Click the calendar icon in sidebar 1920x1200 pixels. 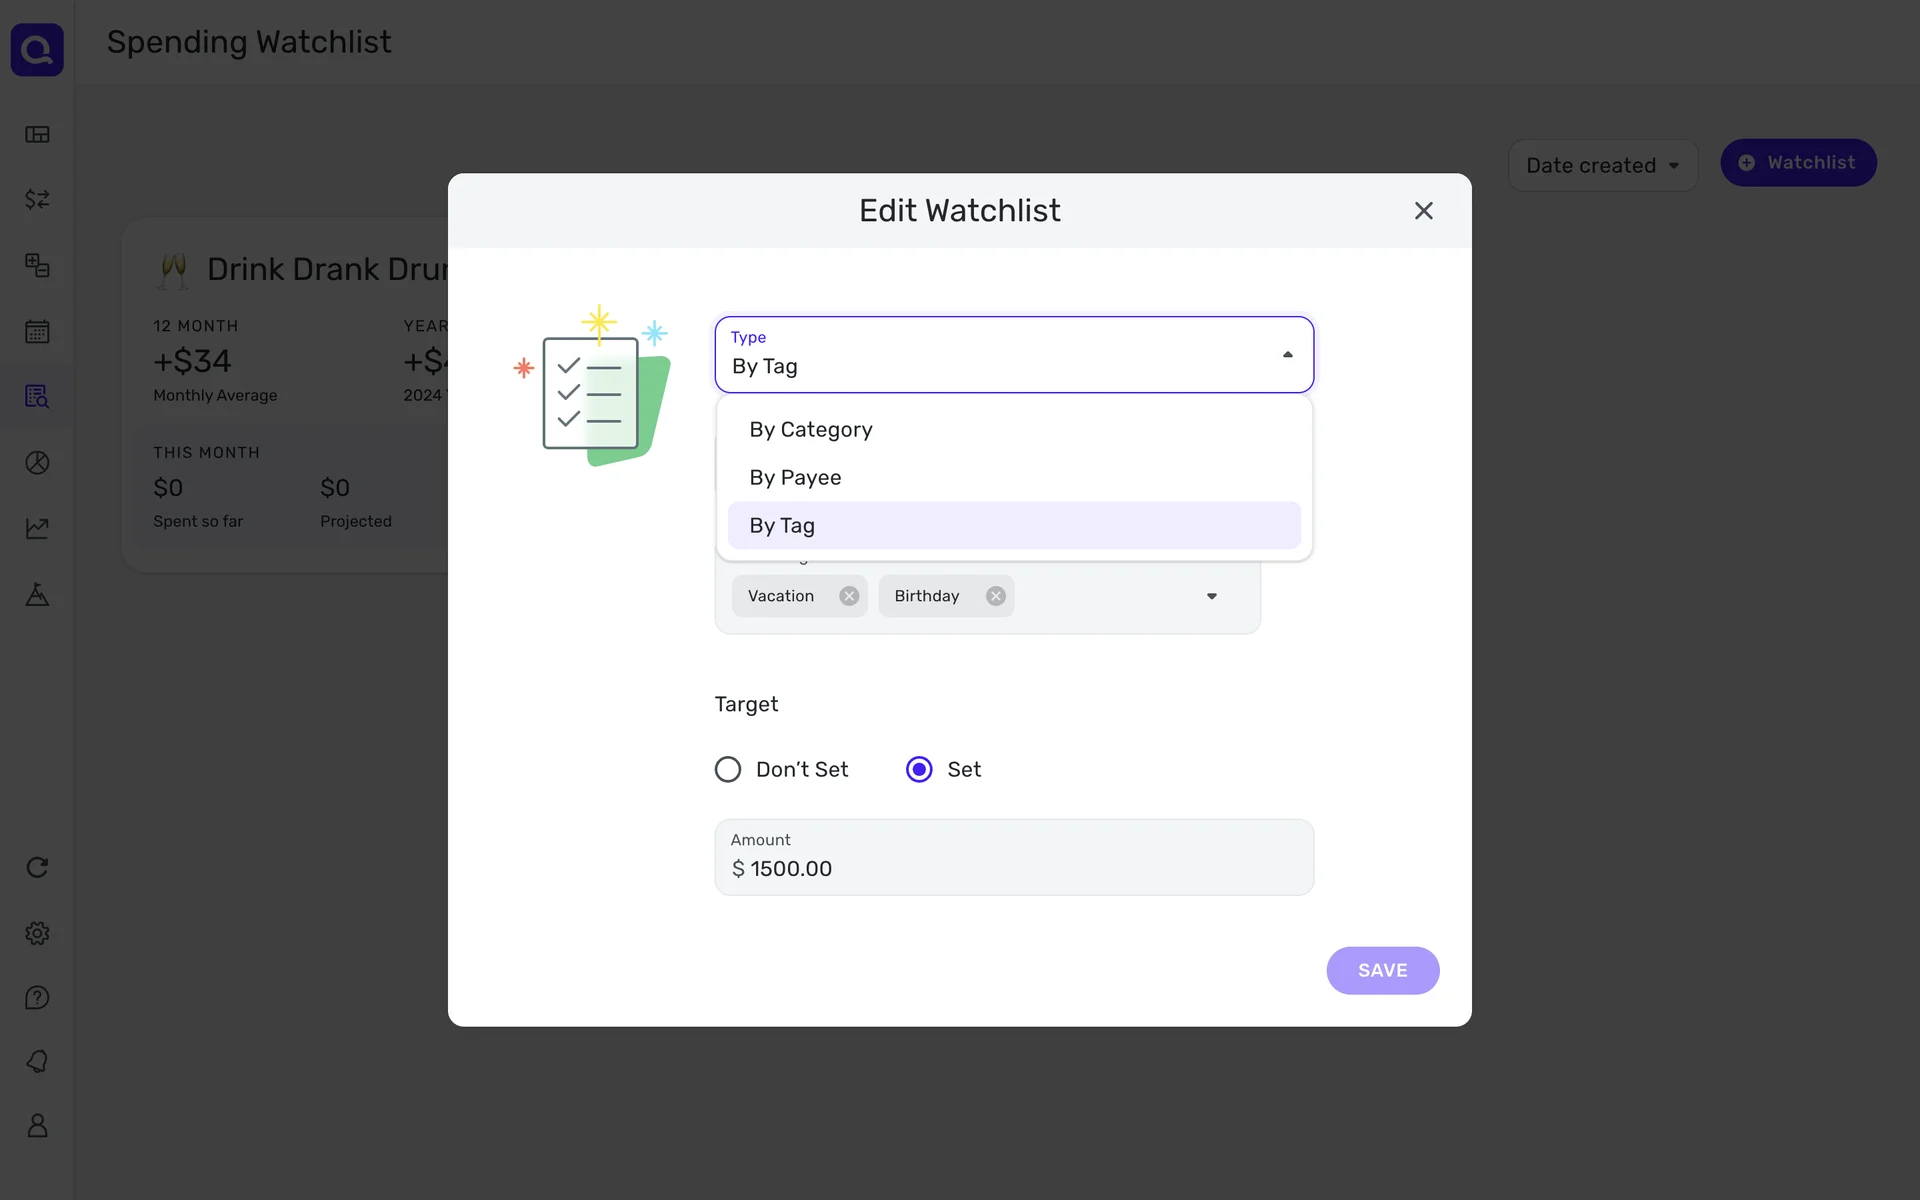pyautogui.click(x=37, y=332)
